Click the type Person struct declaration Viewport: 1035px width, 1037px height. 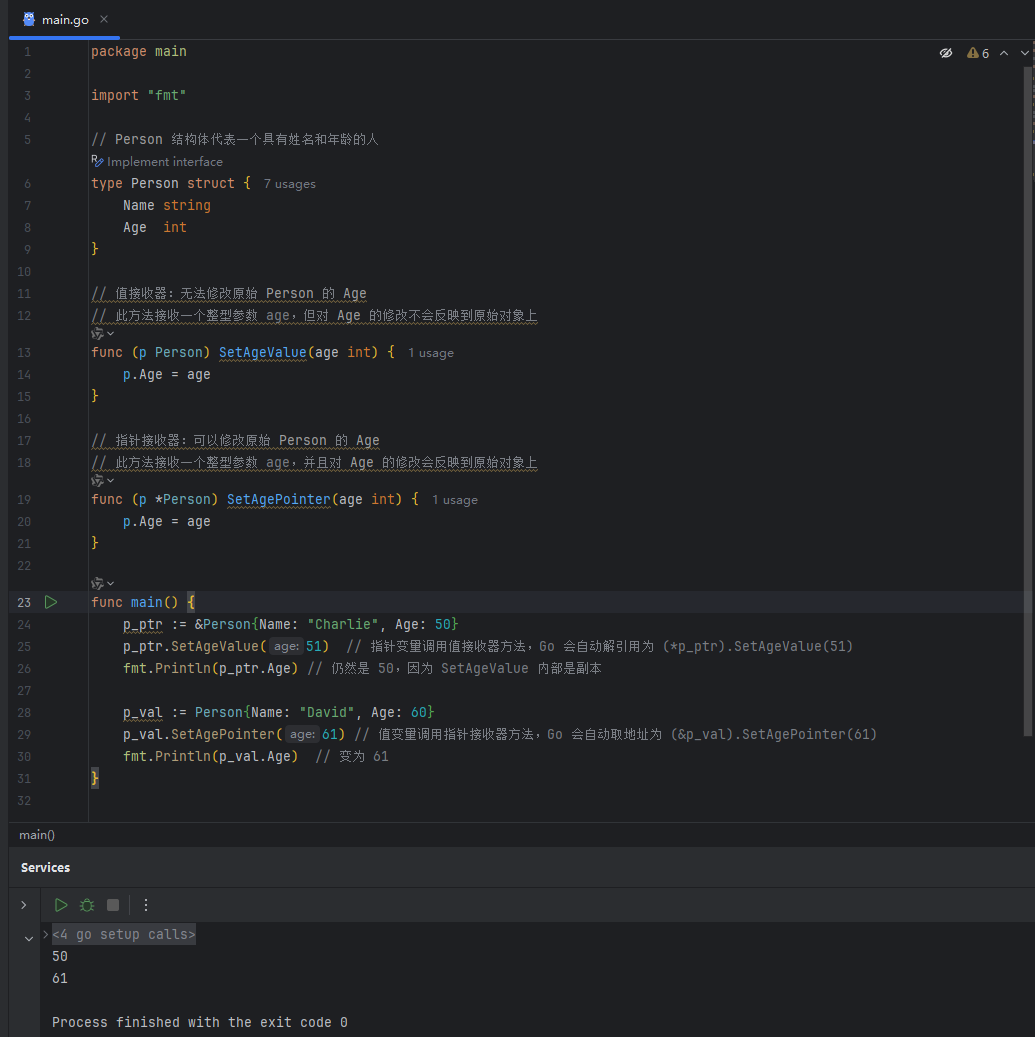(171, 183)
